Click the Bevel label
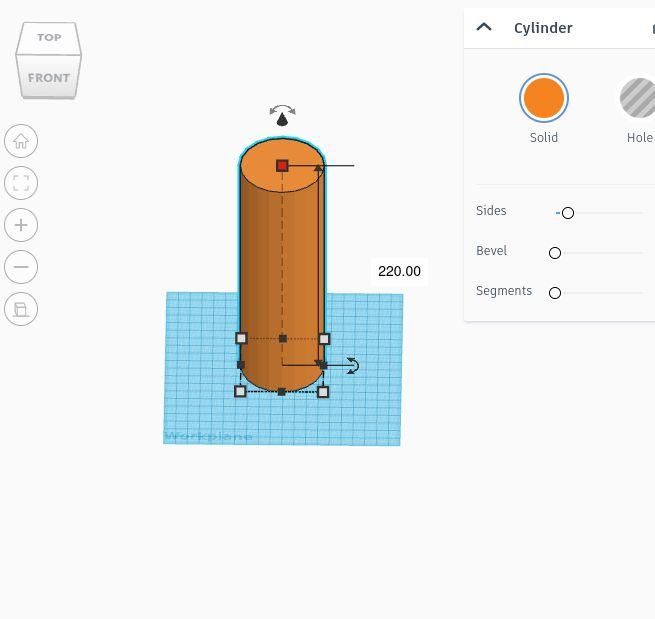 [x=491, y=251]
